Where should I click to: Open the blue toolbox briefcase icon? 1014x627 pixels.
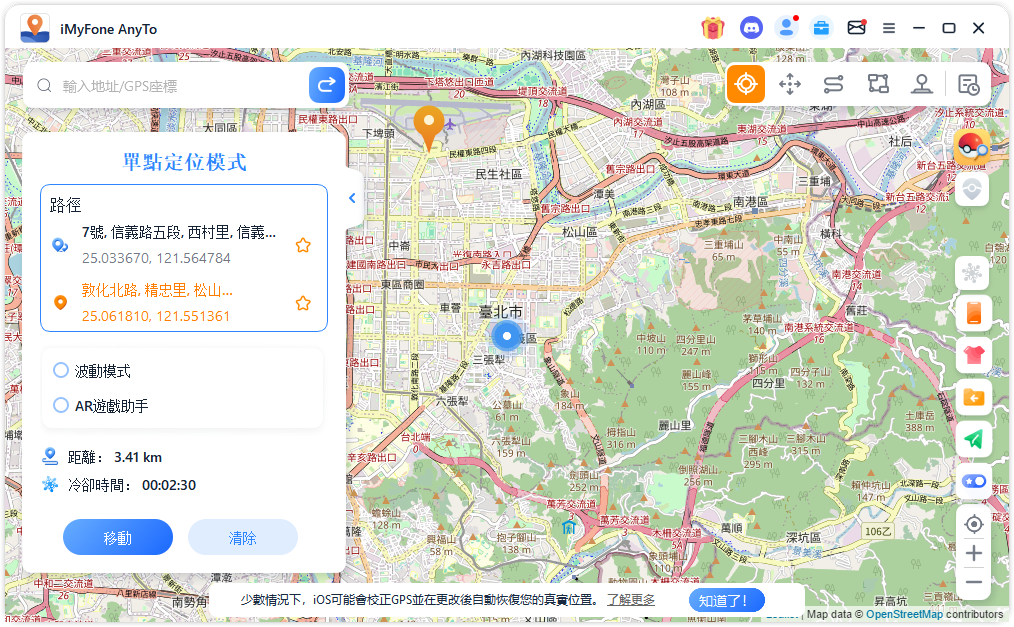(821, 28)
